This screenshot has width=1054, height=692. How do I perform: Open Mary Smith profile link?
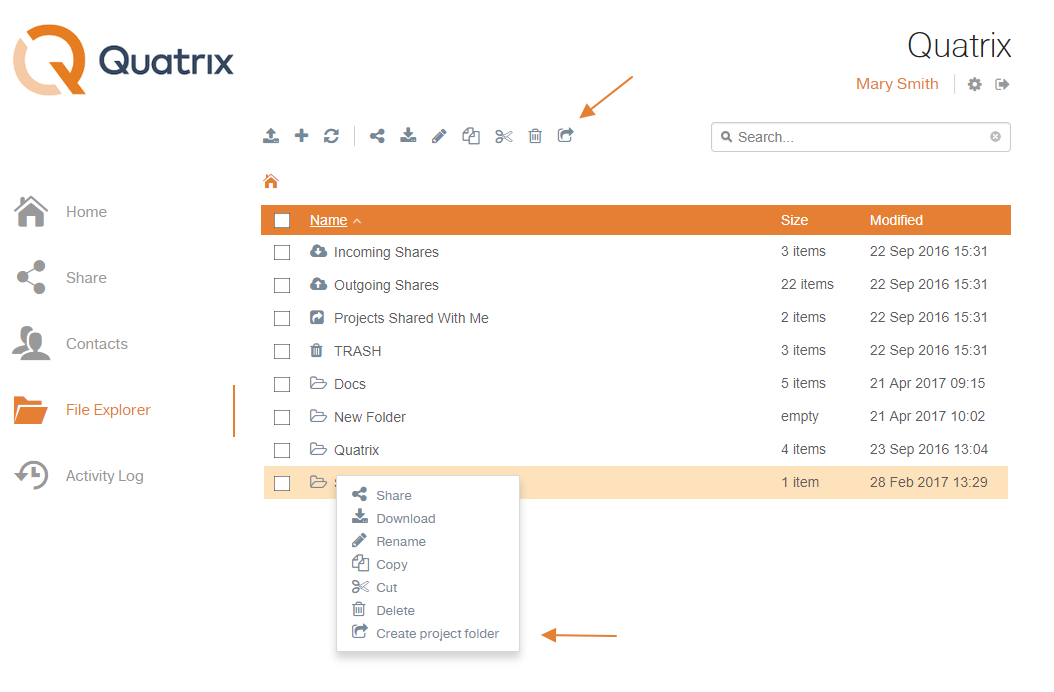point(897,83)
